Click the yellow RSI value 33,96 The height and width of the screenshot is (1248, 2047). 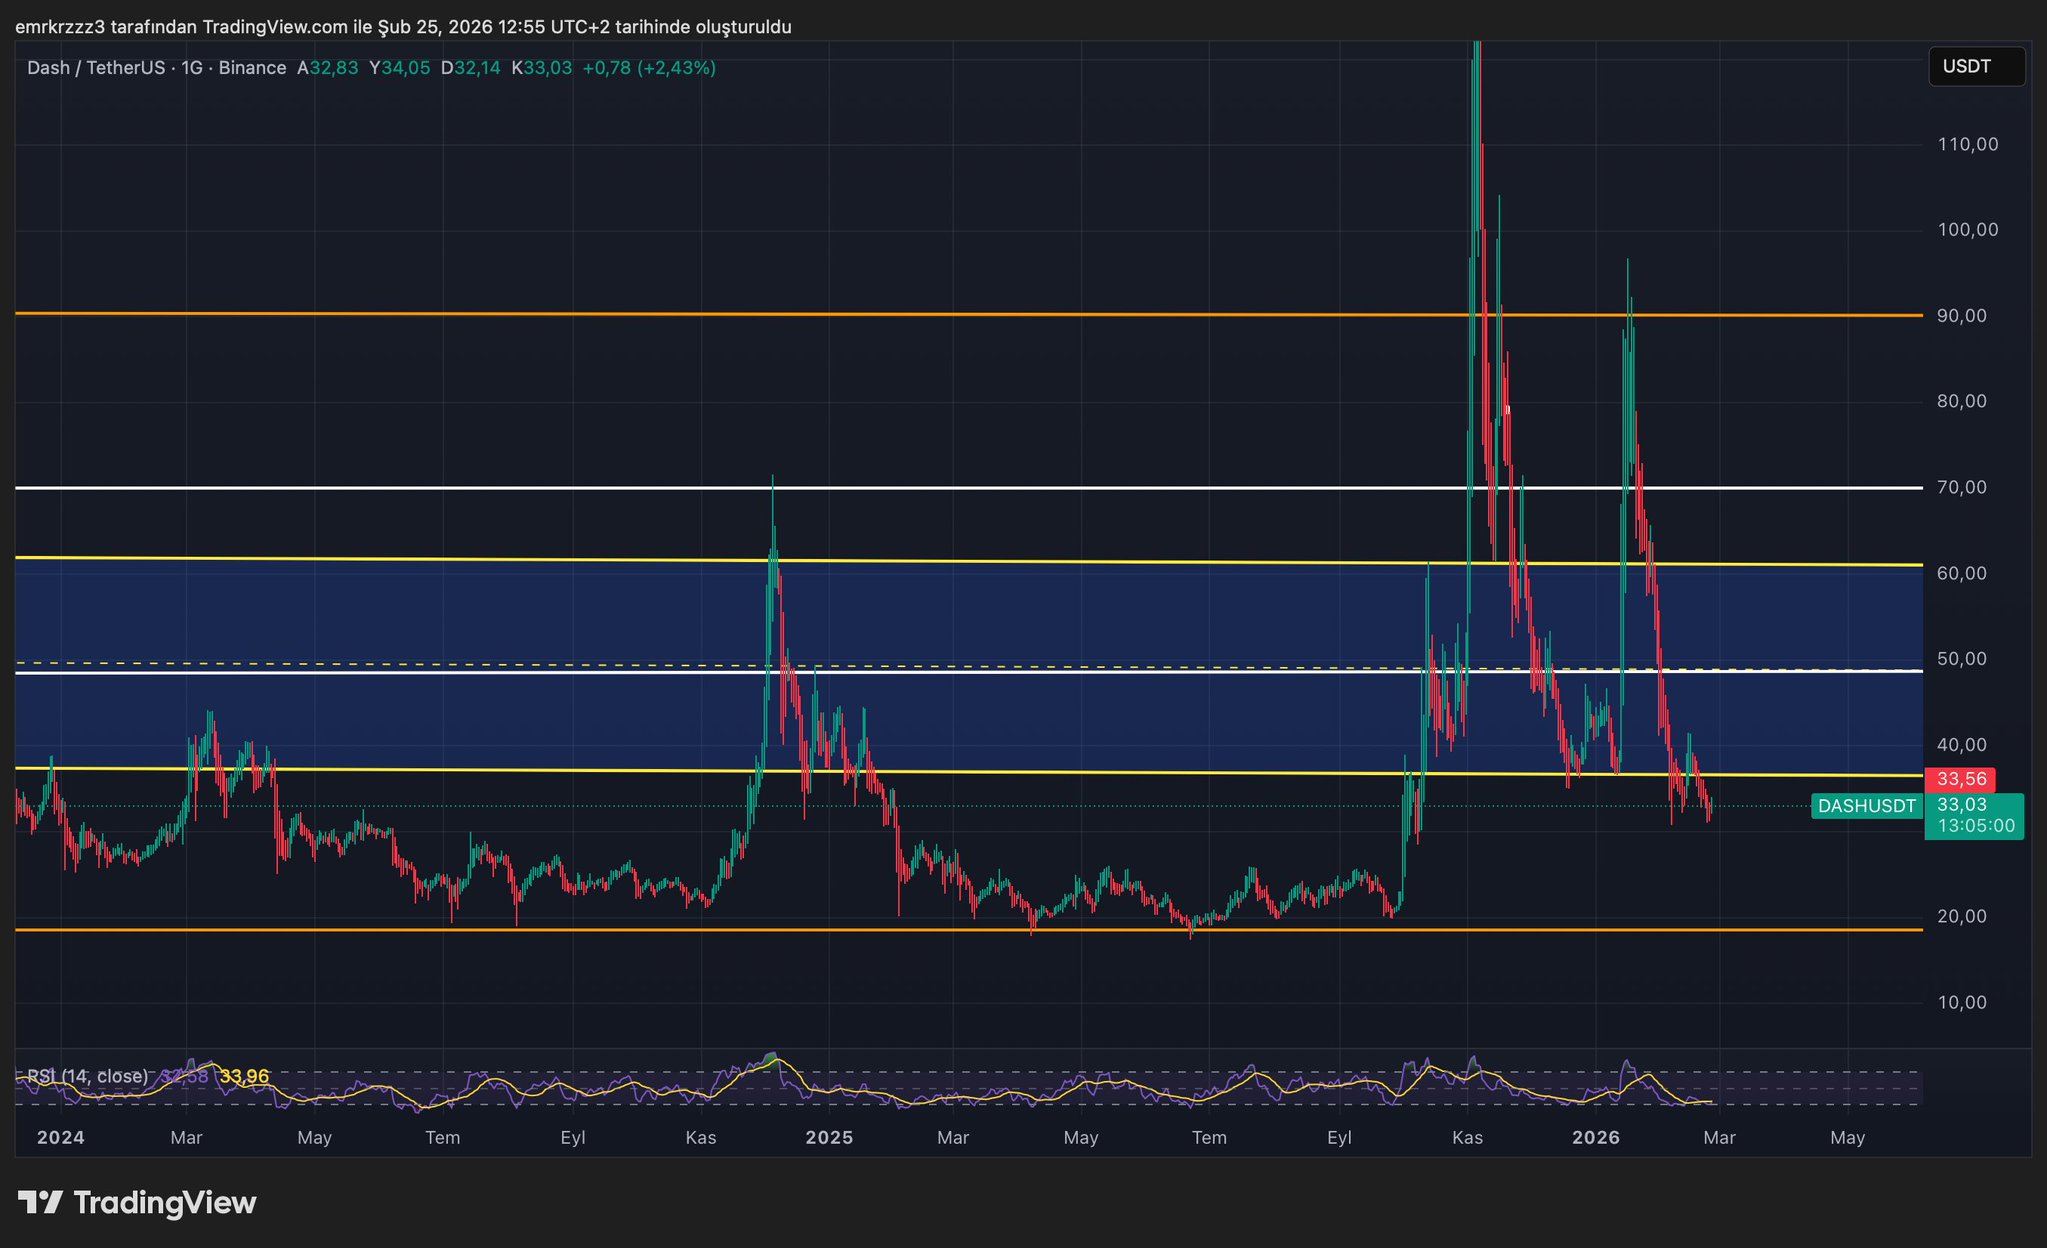[244, 1076]
